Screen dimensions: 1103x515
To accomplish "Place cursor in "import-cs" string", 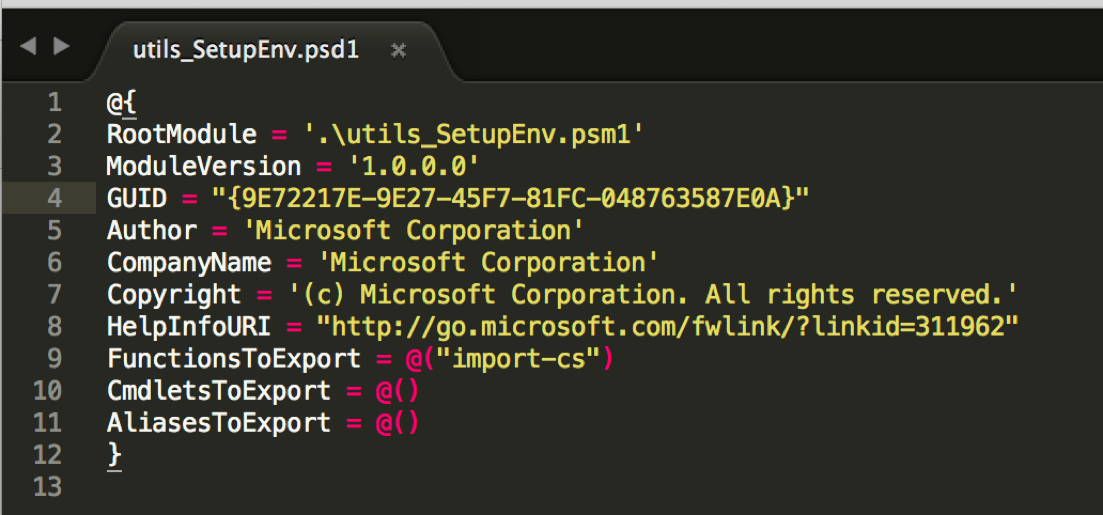I will coord(519,358).
